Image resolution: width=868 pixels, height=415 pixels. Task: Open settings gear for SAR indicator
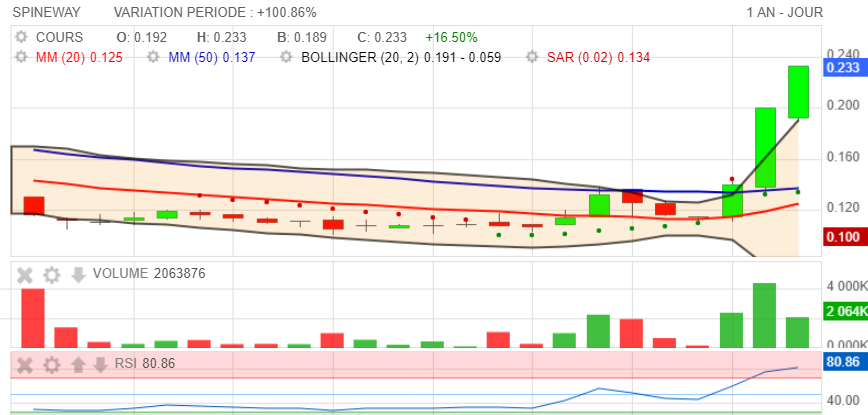(532, 57)
